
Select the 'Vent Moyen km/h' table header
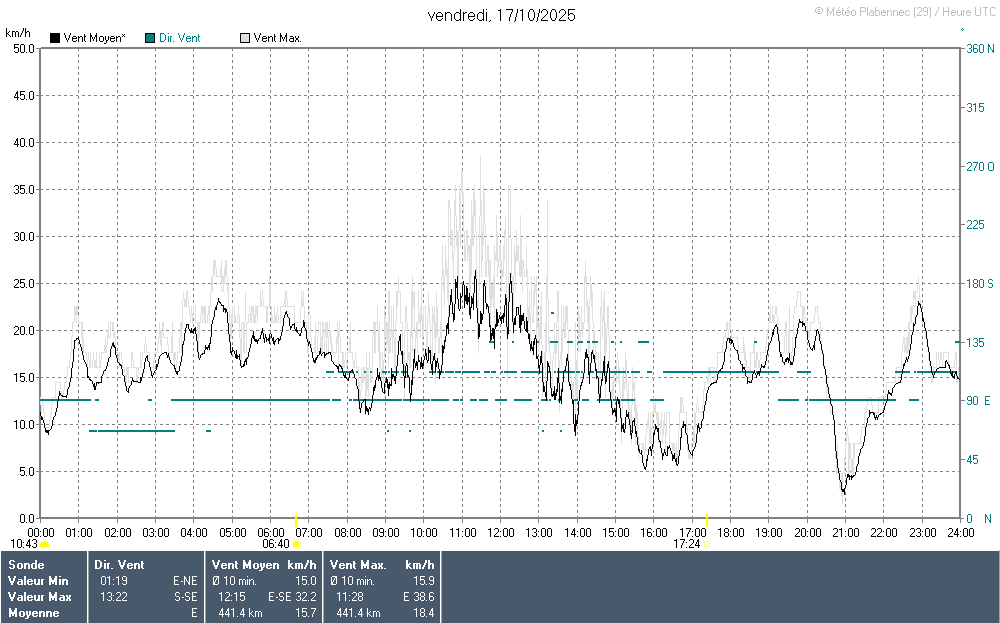(264, 565)
